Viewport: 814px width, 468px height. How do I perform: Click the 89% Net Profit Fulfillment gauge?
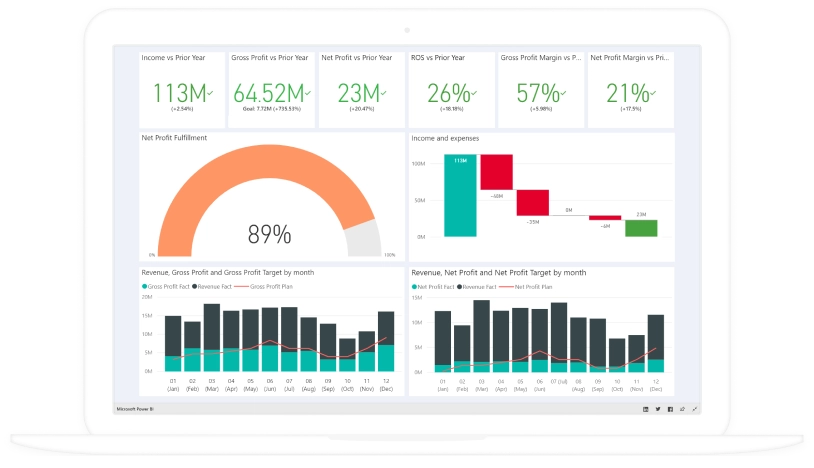coord(268,200)
